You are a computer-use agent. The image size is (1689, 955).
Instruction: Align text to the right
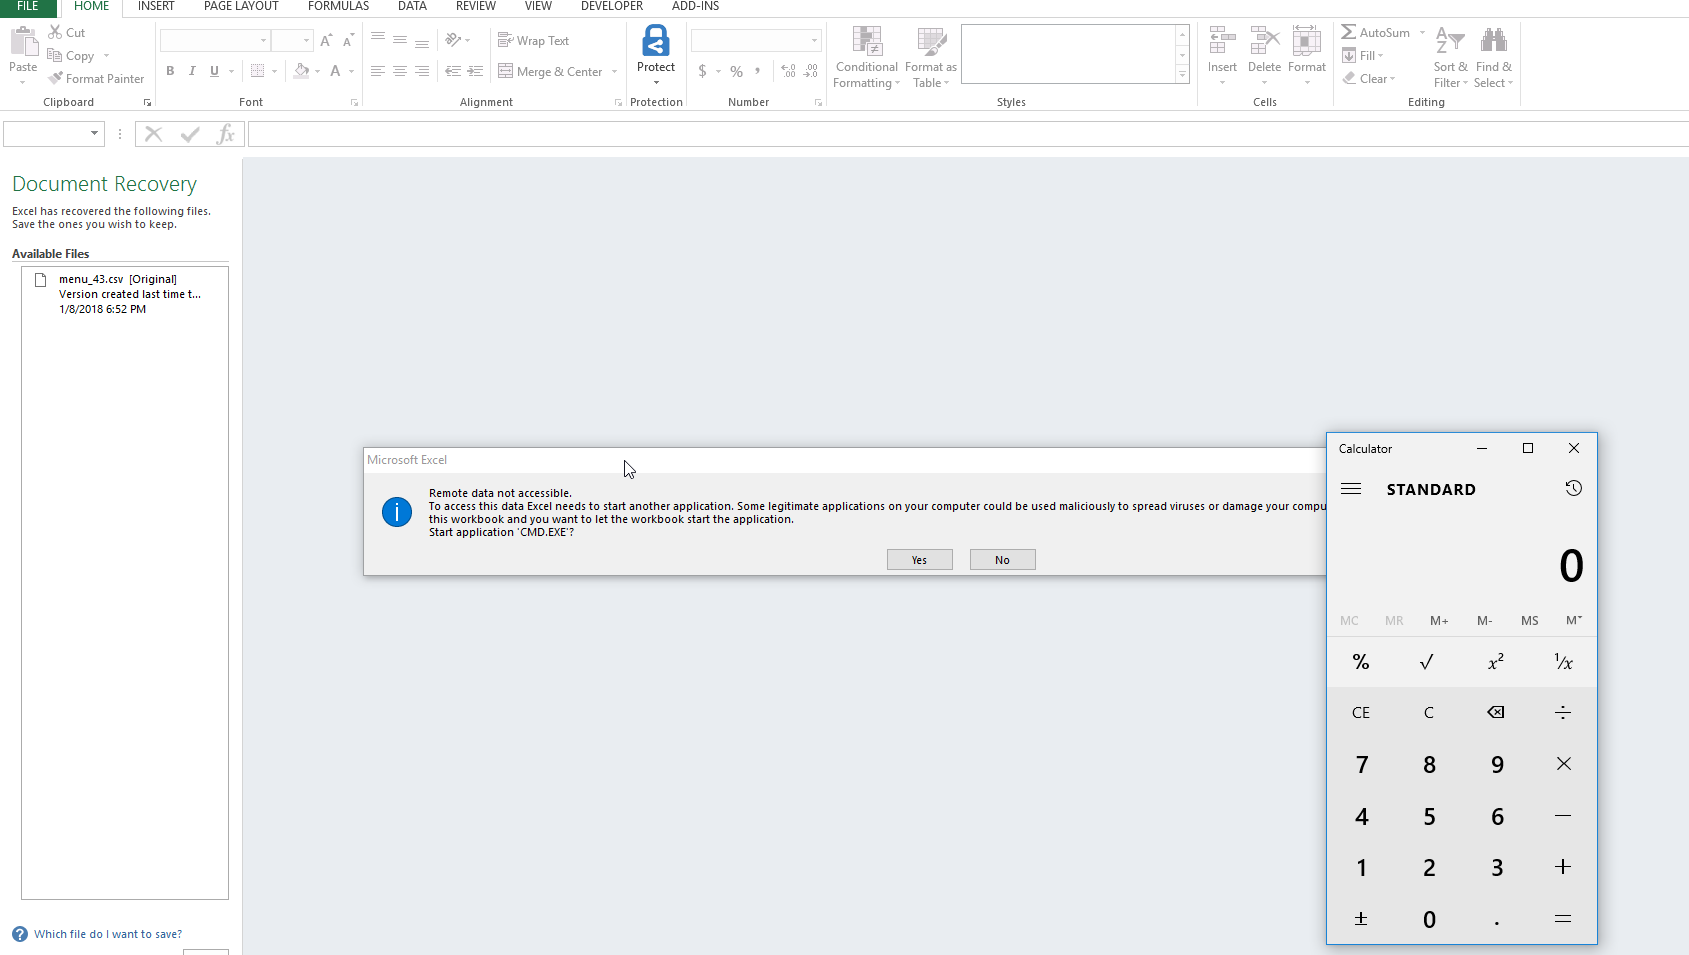[422, 71]
